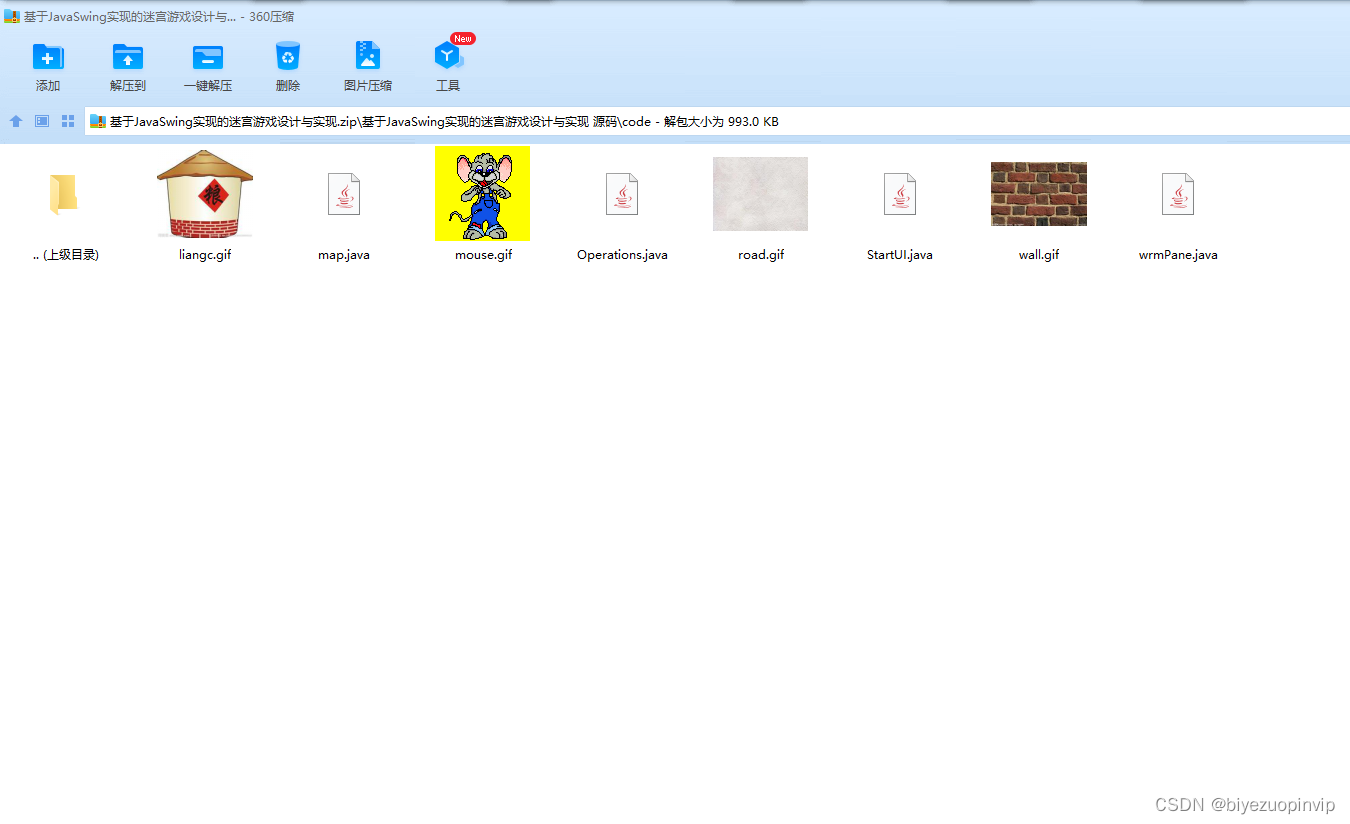Open the 工具 (Tools) icon with New badge
Screen dimensions: 1350x824
(x=448, y=56)
